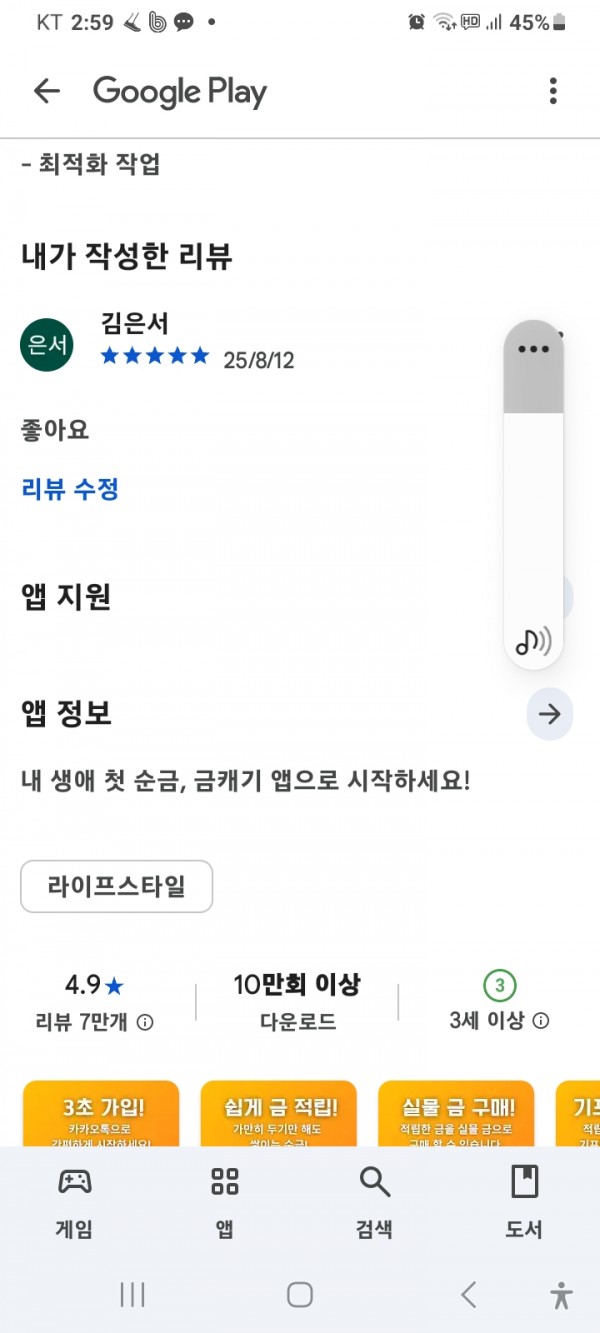Tap the 라이프스타일 category chip
This screenshot has height=1333, width=600.
click(x=116, y=886)
